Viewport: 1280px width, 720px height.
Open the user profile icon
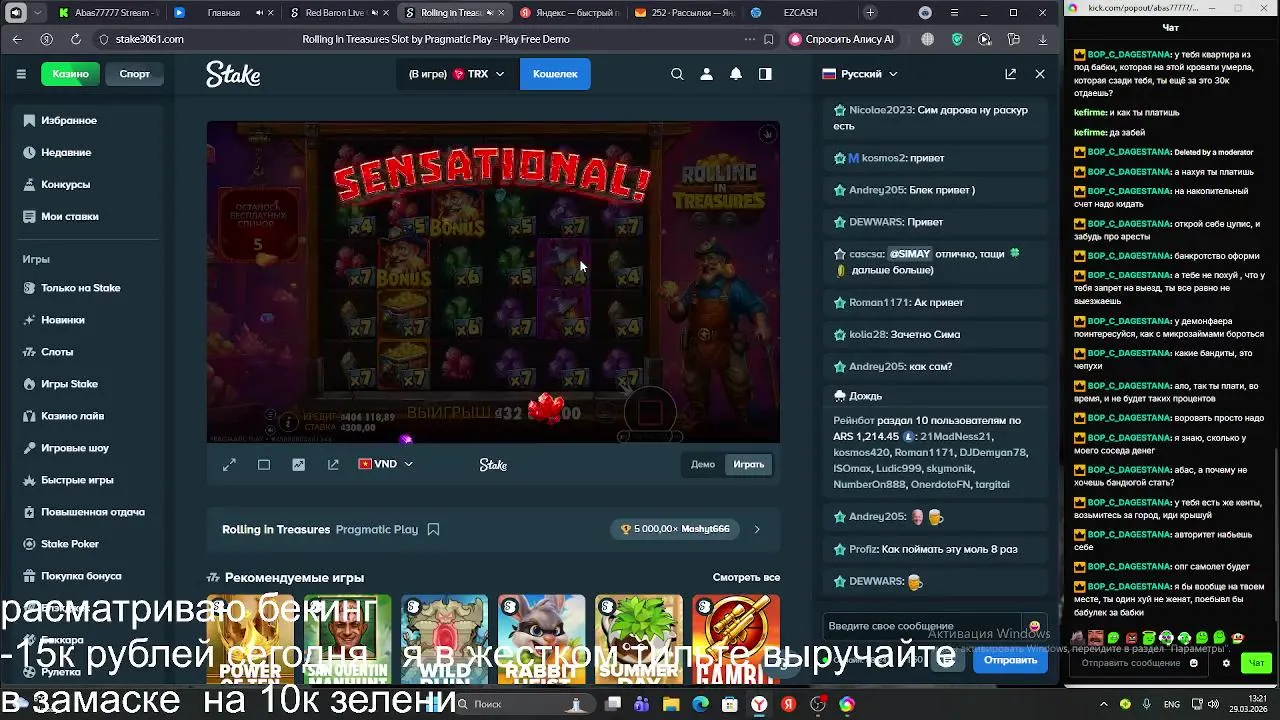(706, 74)
